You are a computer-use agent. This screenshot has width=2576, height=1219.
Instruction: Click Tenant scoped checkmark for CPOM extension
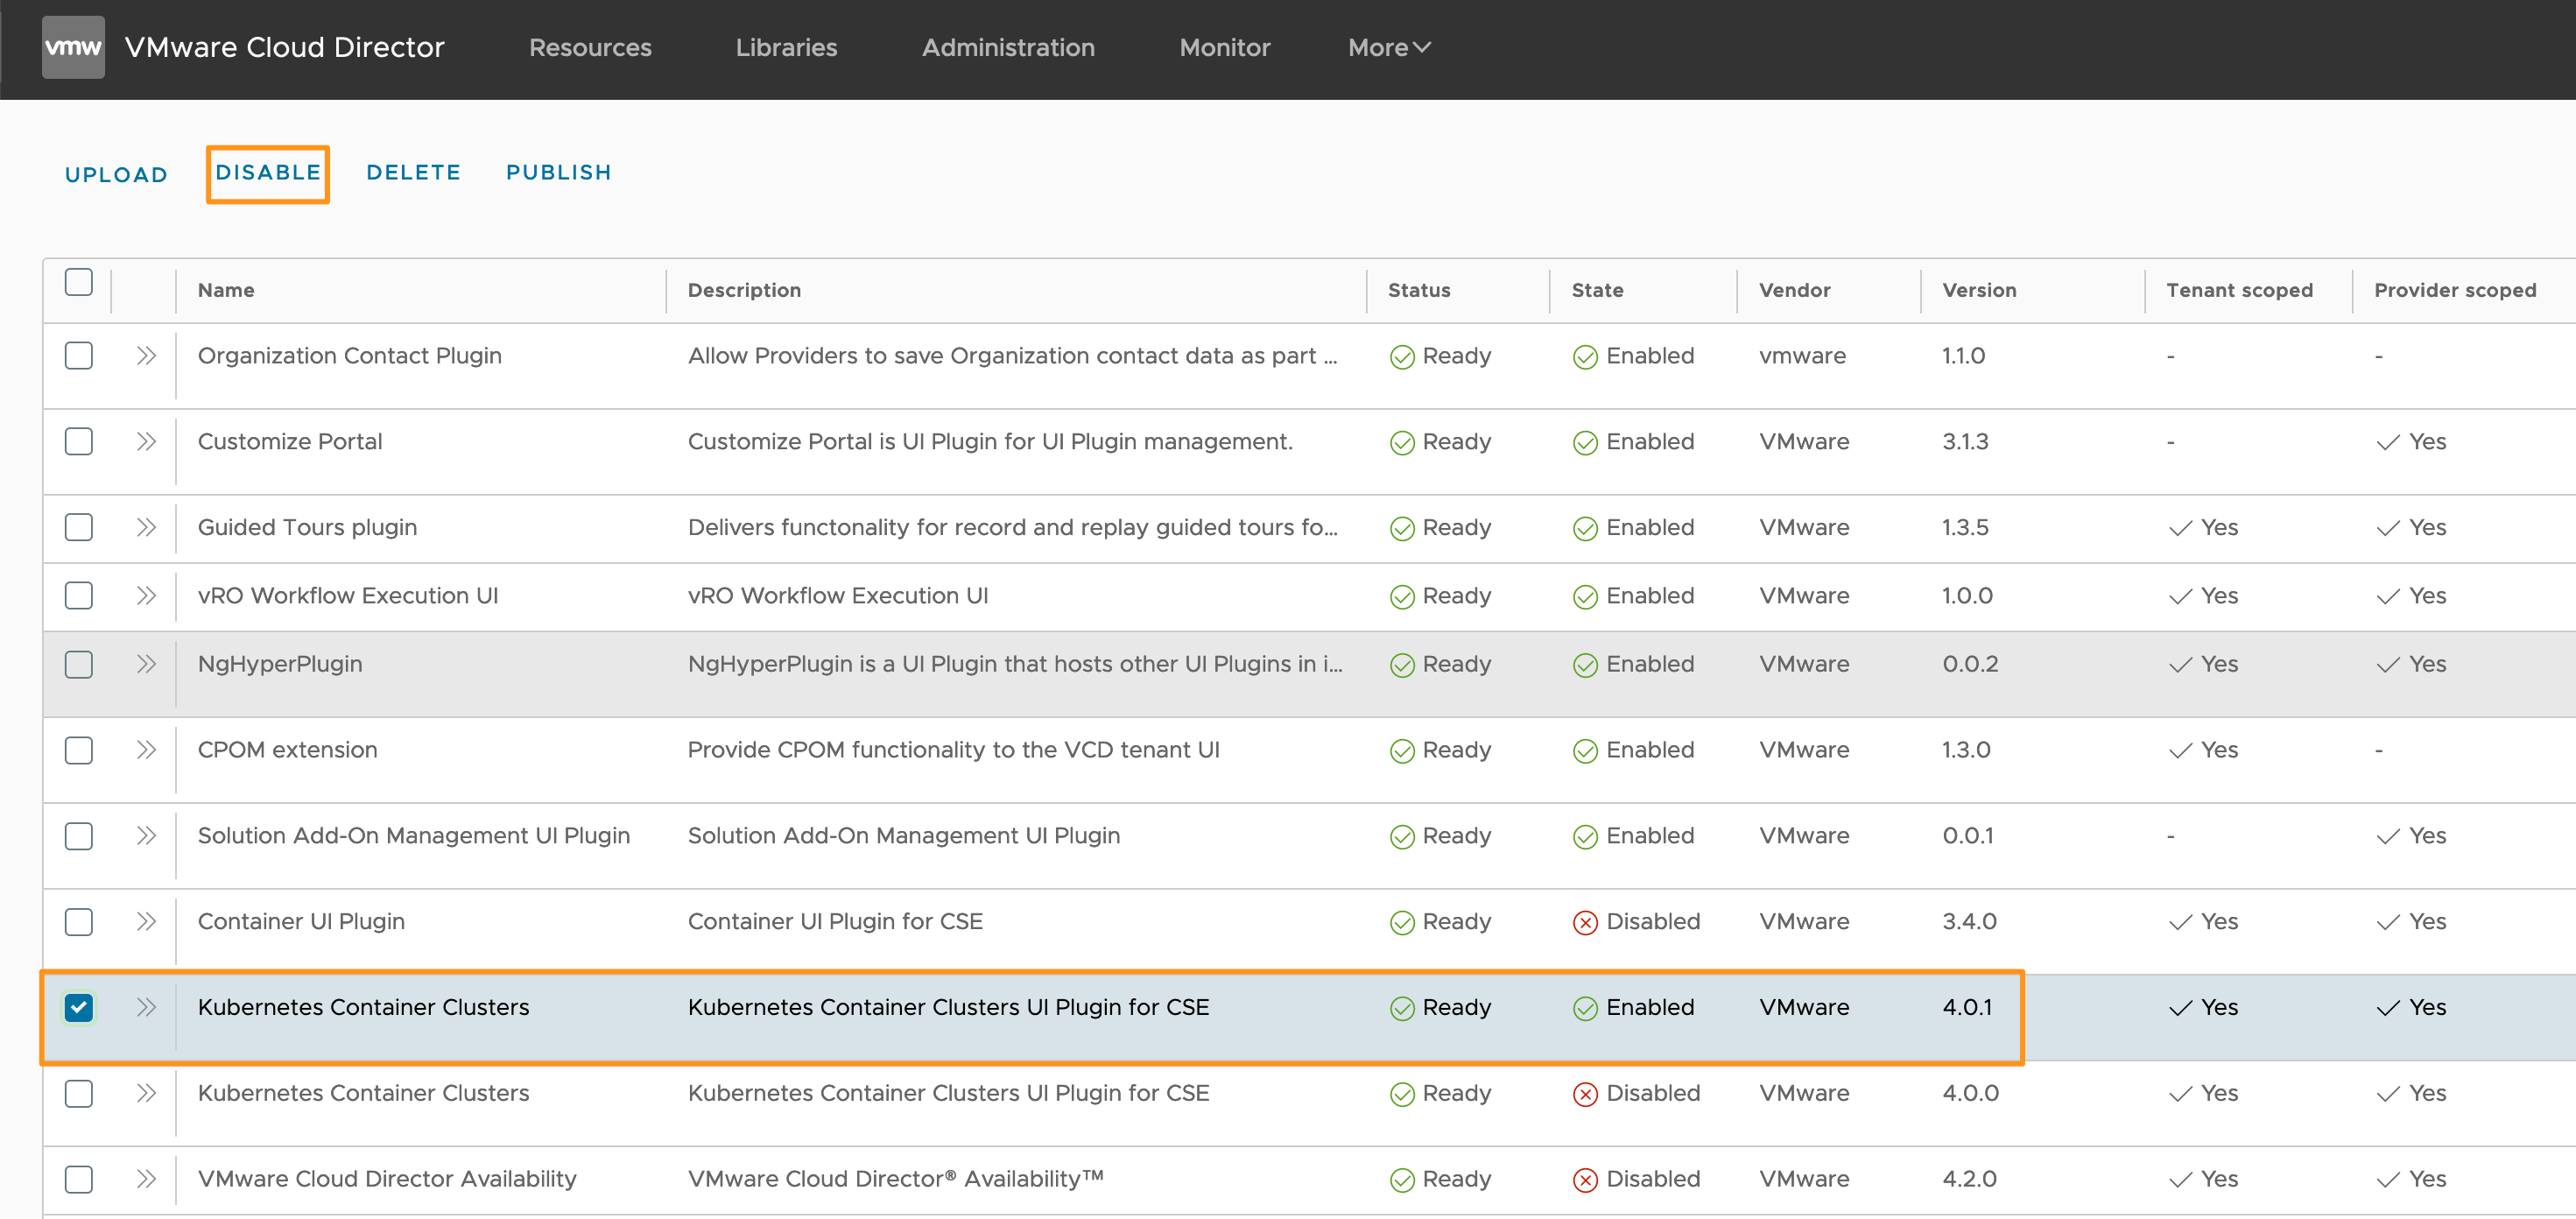[2180, 752]
